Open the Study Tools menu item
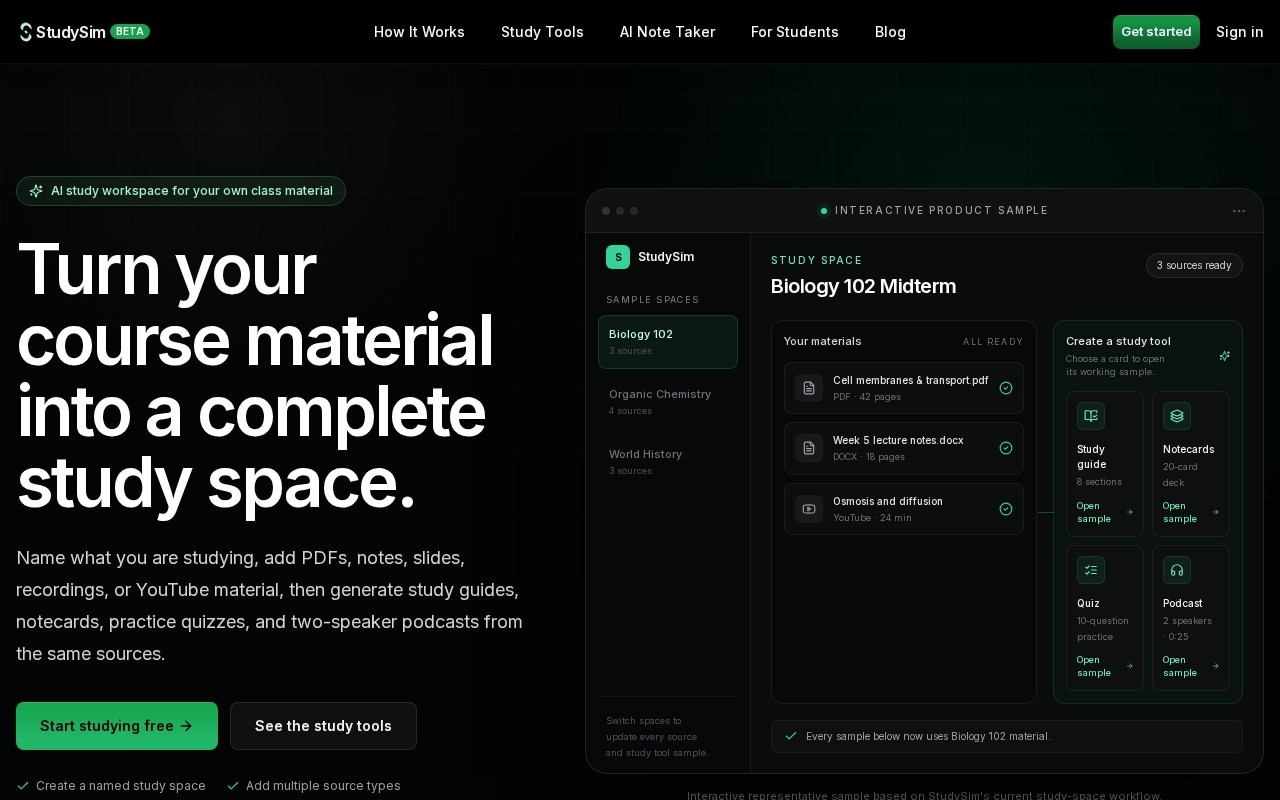 point(542,32)
